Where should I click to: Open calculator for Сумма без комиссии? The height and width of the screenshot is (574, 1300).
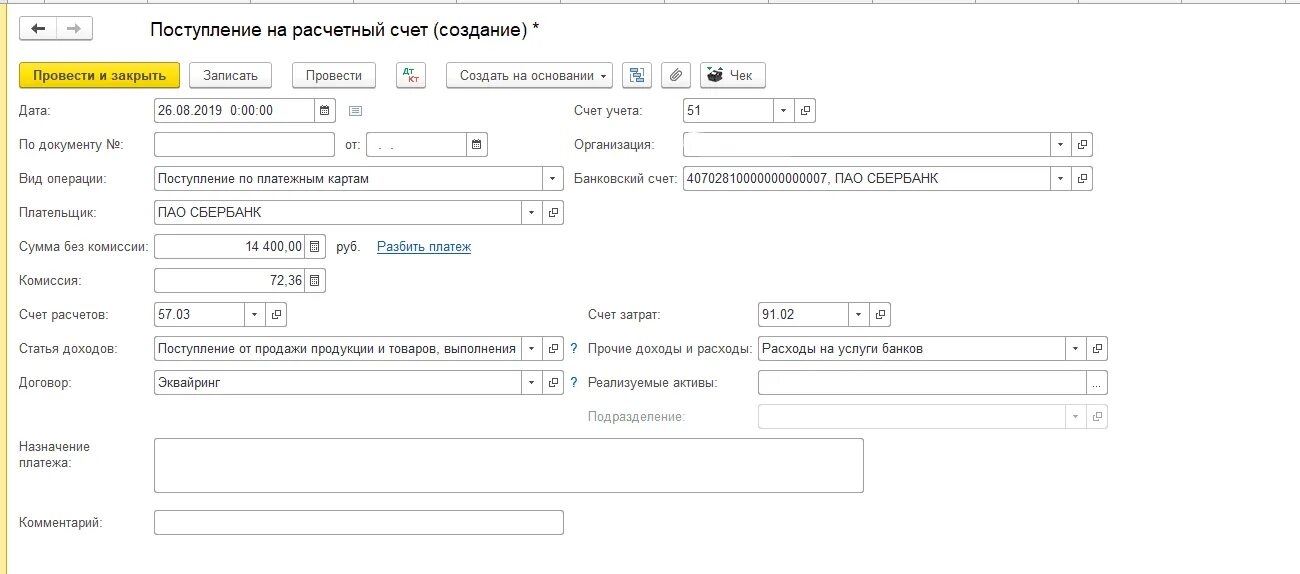[315, 246]
